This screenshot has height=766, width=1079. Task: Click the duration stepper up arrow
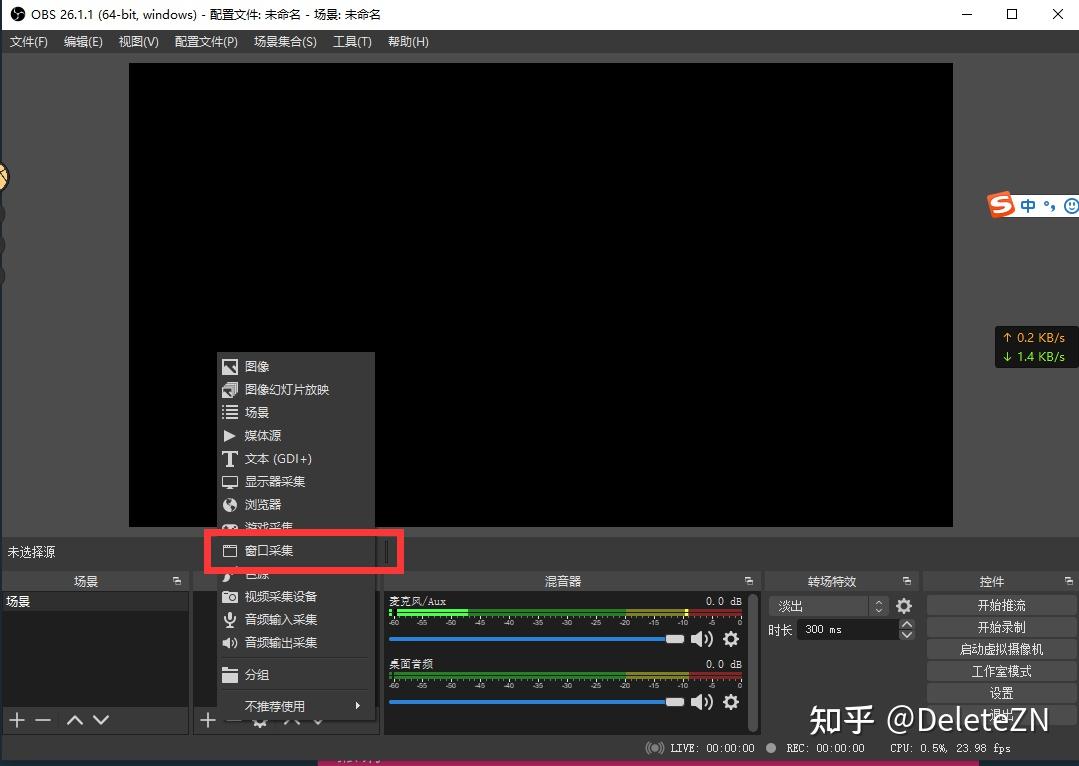point(906,623)
